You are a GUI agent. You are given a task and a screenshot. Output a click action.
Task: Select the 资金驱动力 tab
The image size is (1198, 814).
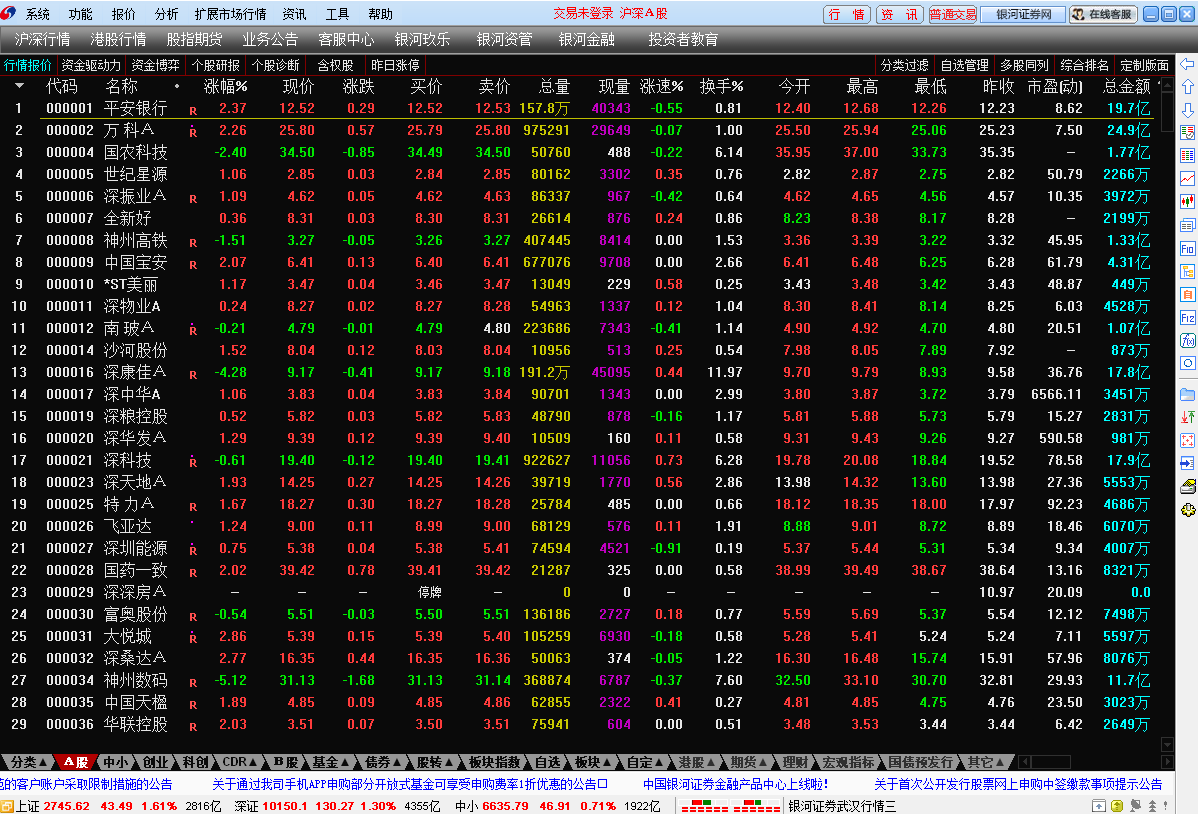91,66
